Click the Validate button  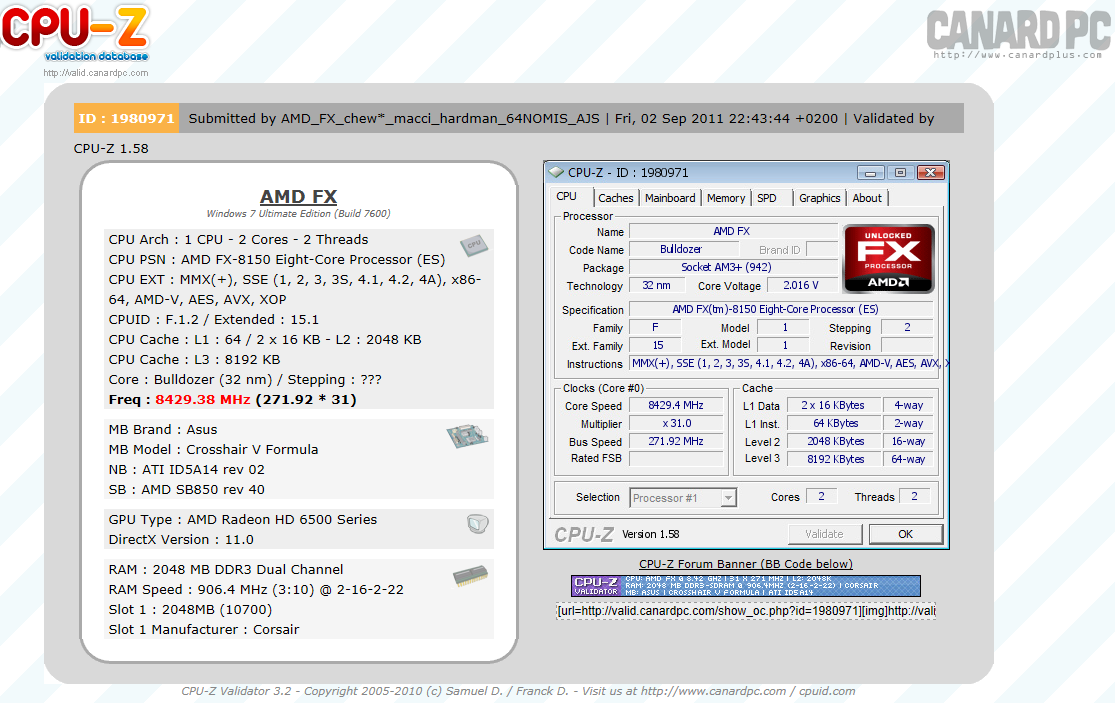tap(825, 534)
